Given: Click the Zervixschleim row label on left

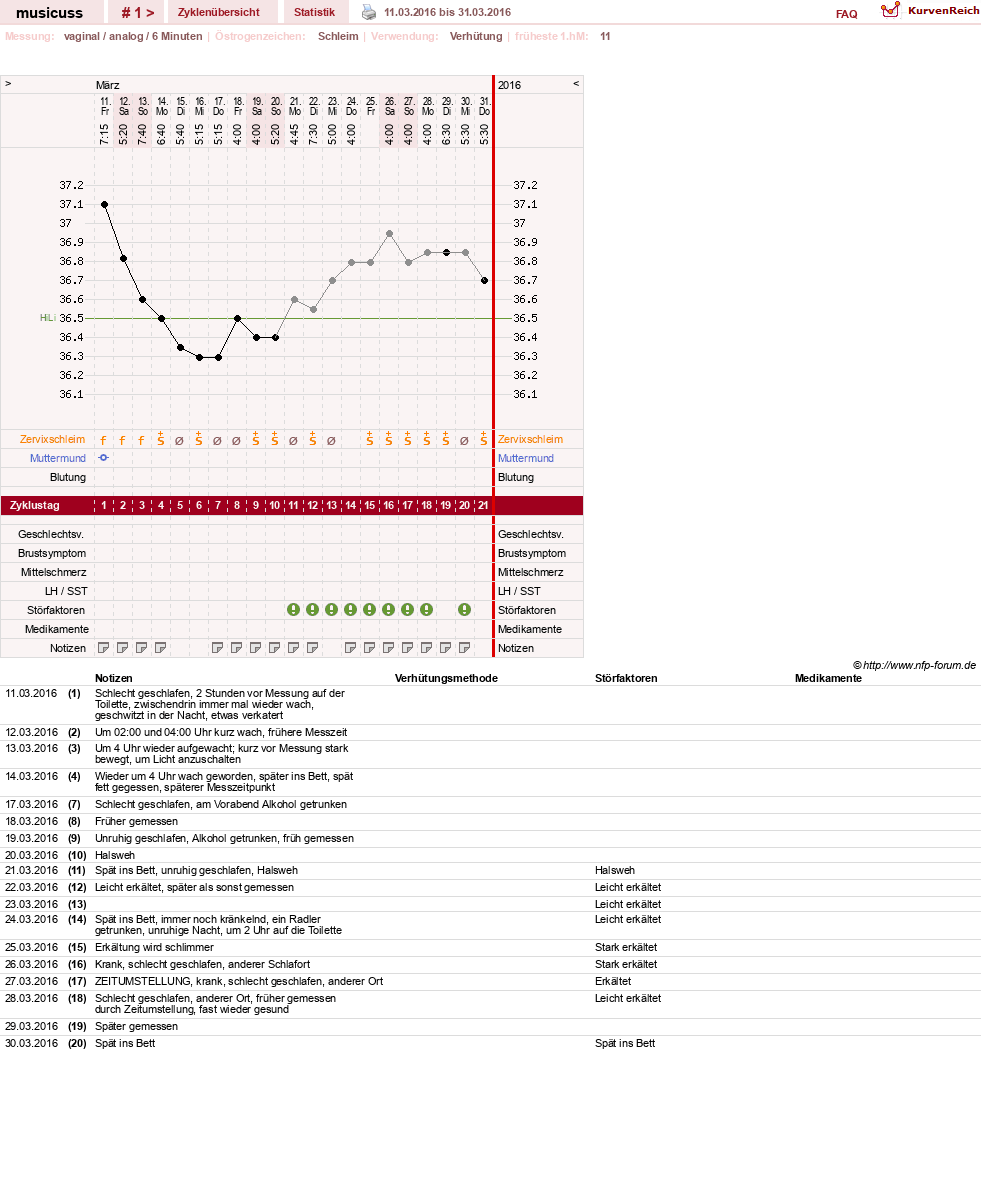Looking at the screenshot, I should [x=52, y=439].
